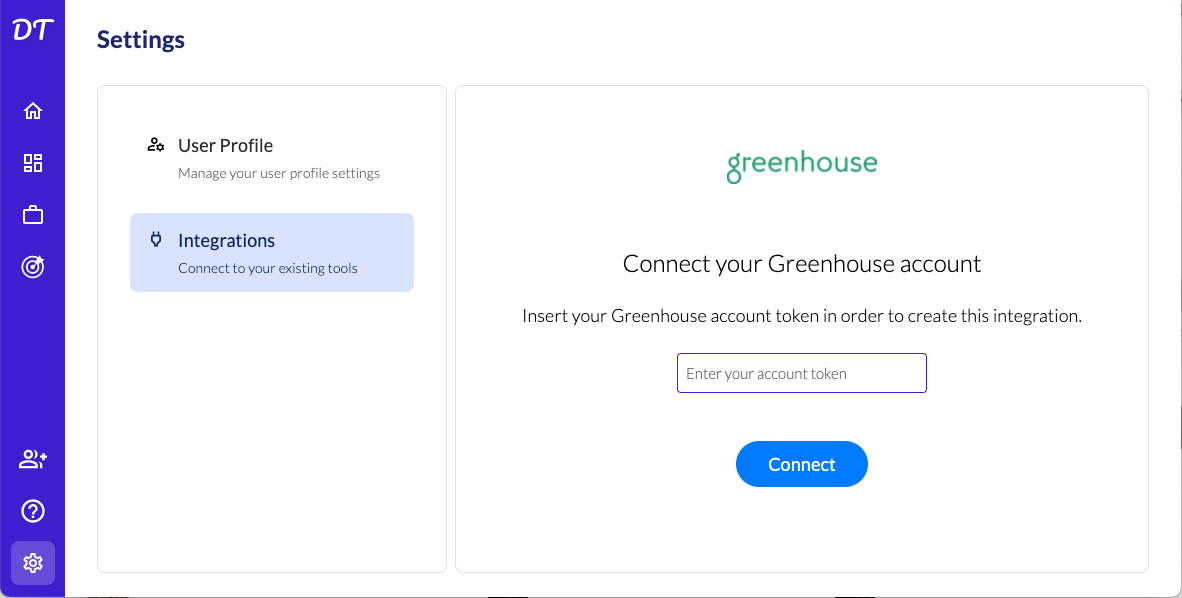Select the target bullseye icon

coord(33,267)
